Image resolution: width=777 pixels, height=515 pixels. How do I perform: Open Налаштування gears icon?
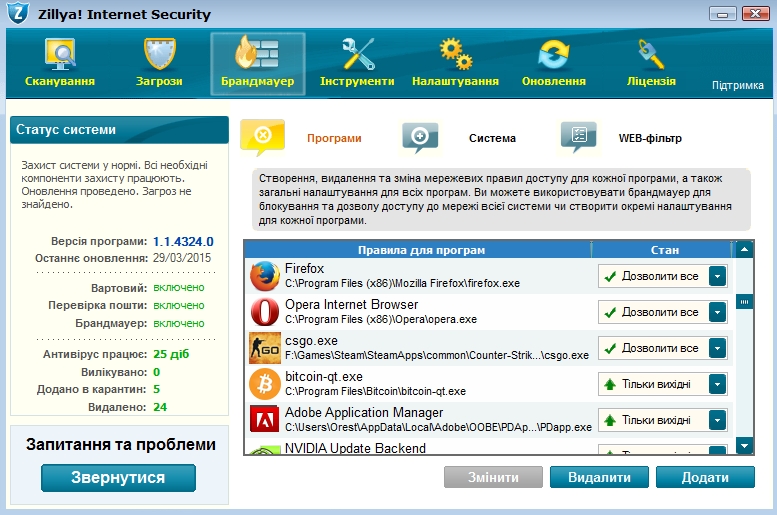pyautogui.click(x=455, y=55)
